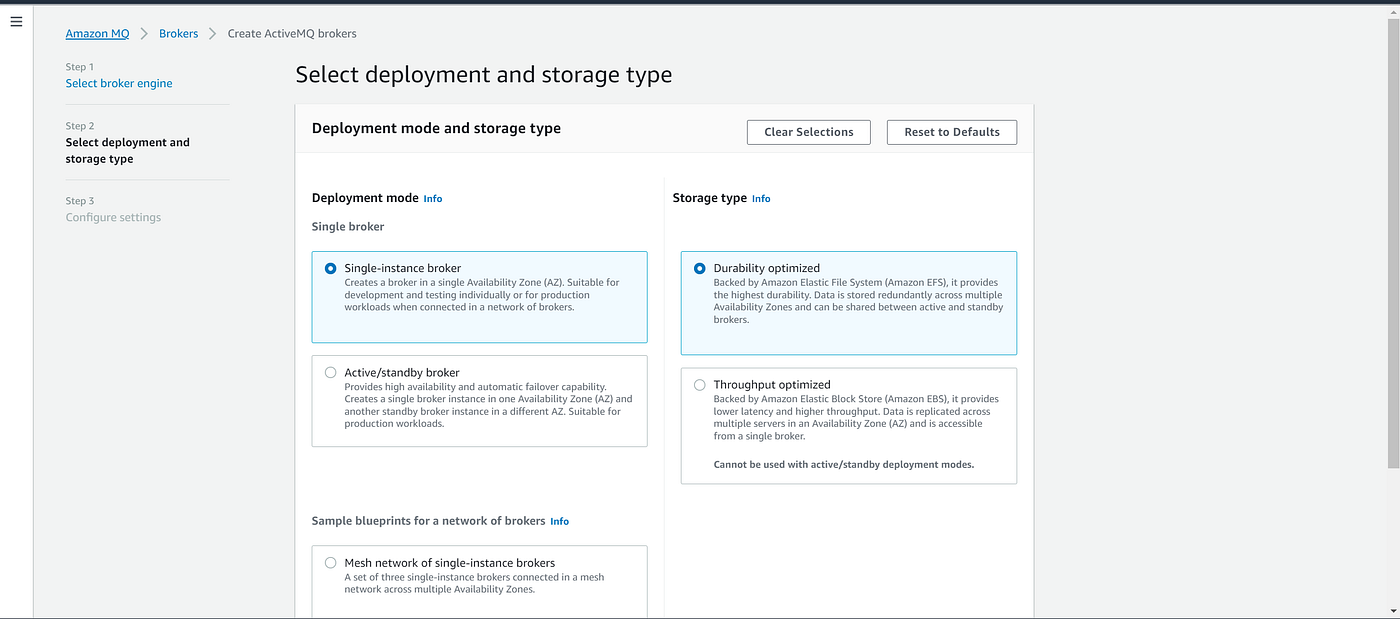Click Step 3 Configure settings

point(113,217)
